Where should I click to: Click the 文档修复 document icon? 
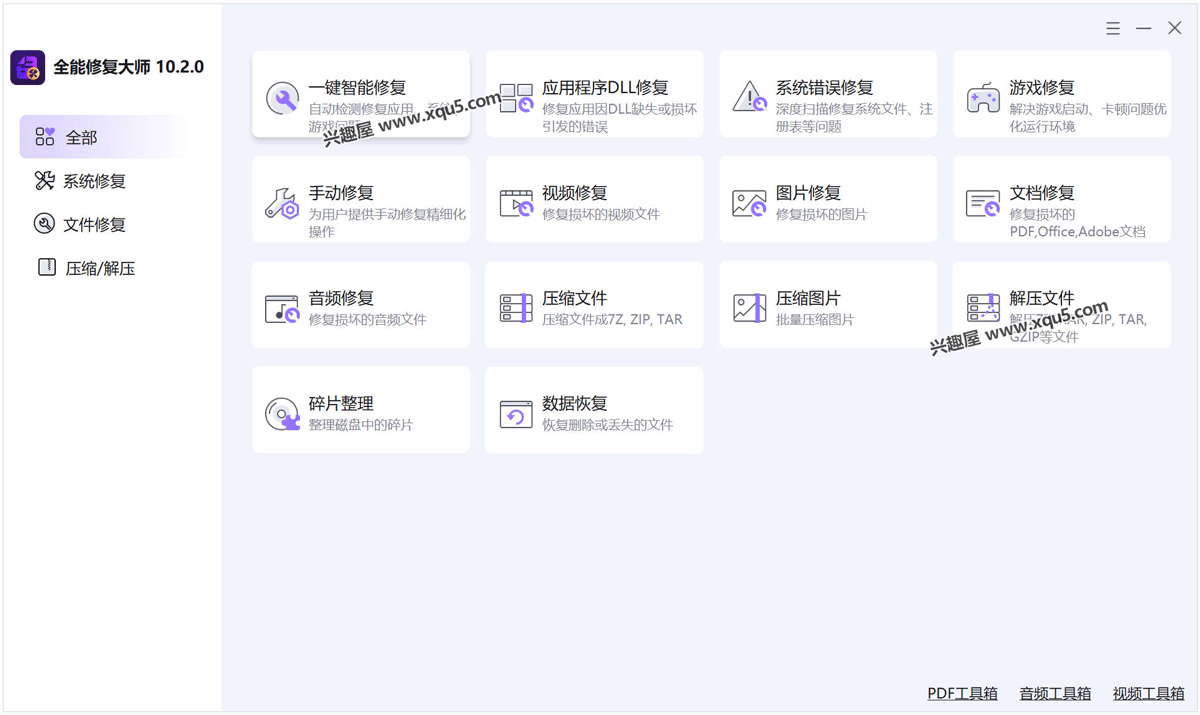pos(983,203)
